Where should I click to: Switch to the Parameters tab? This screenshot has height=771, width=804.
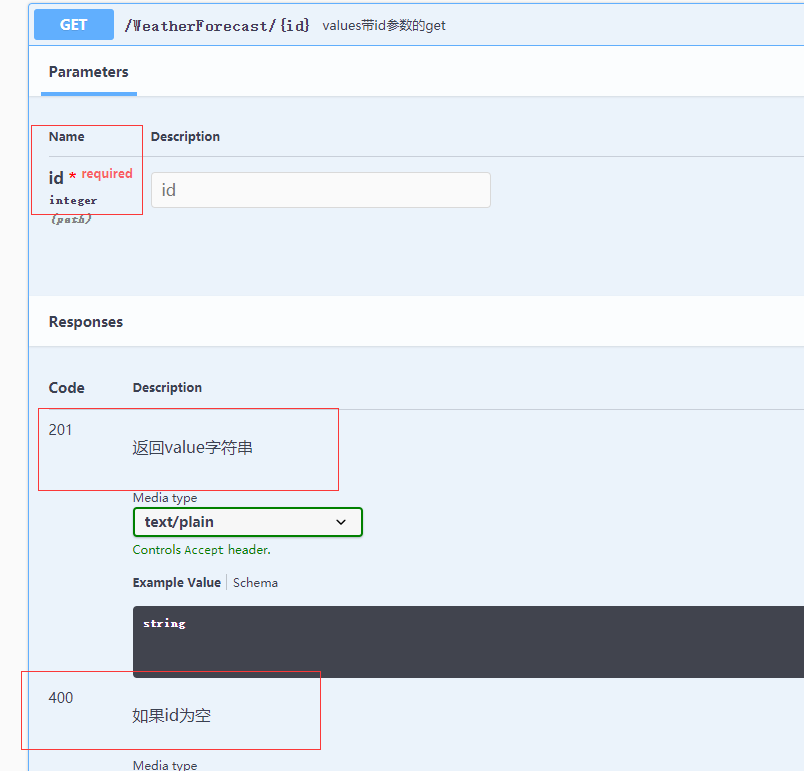pyautogui.click(x=88, y=72)
